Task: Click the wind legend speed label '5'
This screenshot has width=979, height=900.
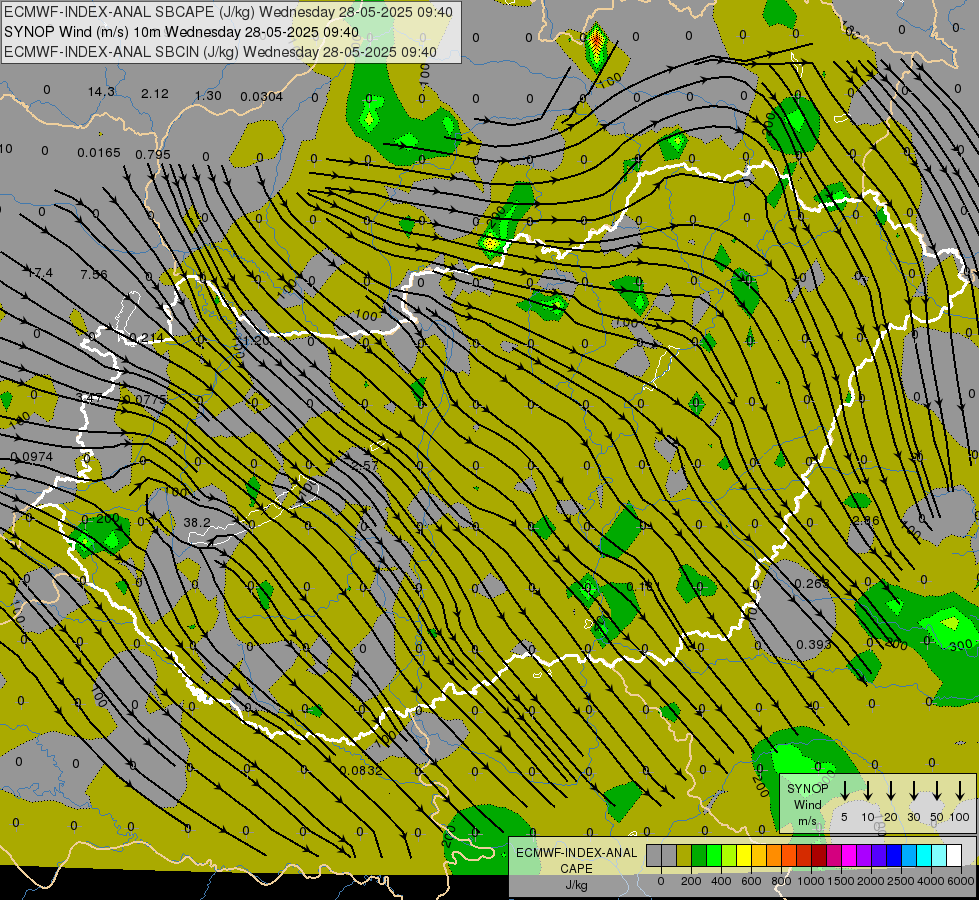Action: point(844,817)
